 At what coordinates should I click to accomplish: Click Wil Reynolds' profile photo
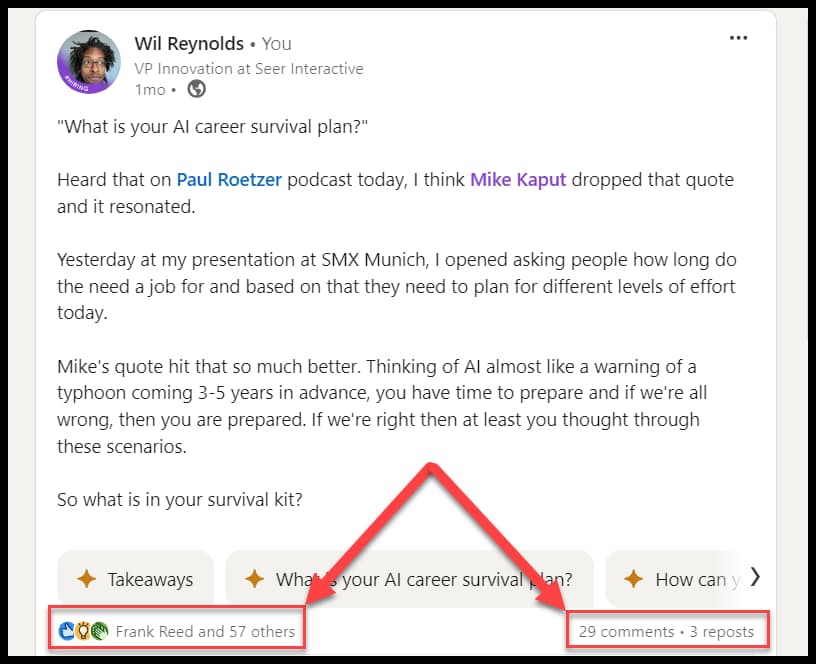click(89, 62)
